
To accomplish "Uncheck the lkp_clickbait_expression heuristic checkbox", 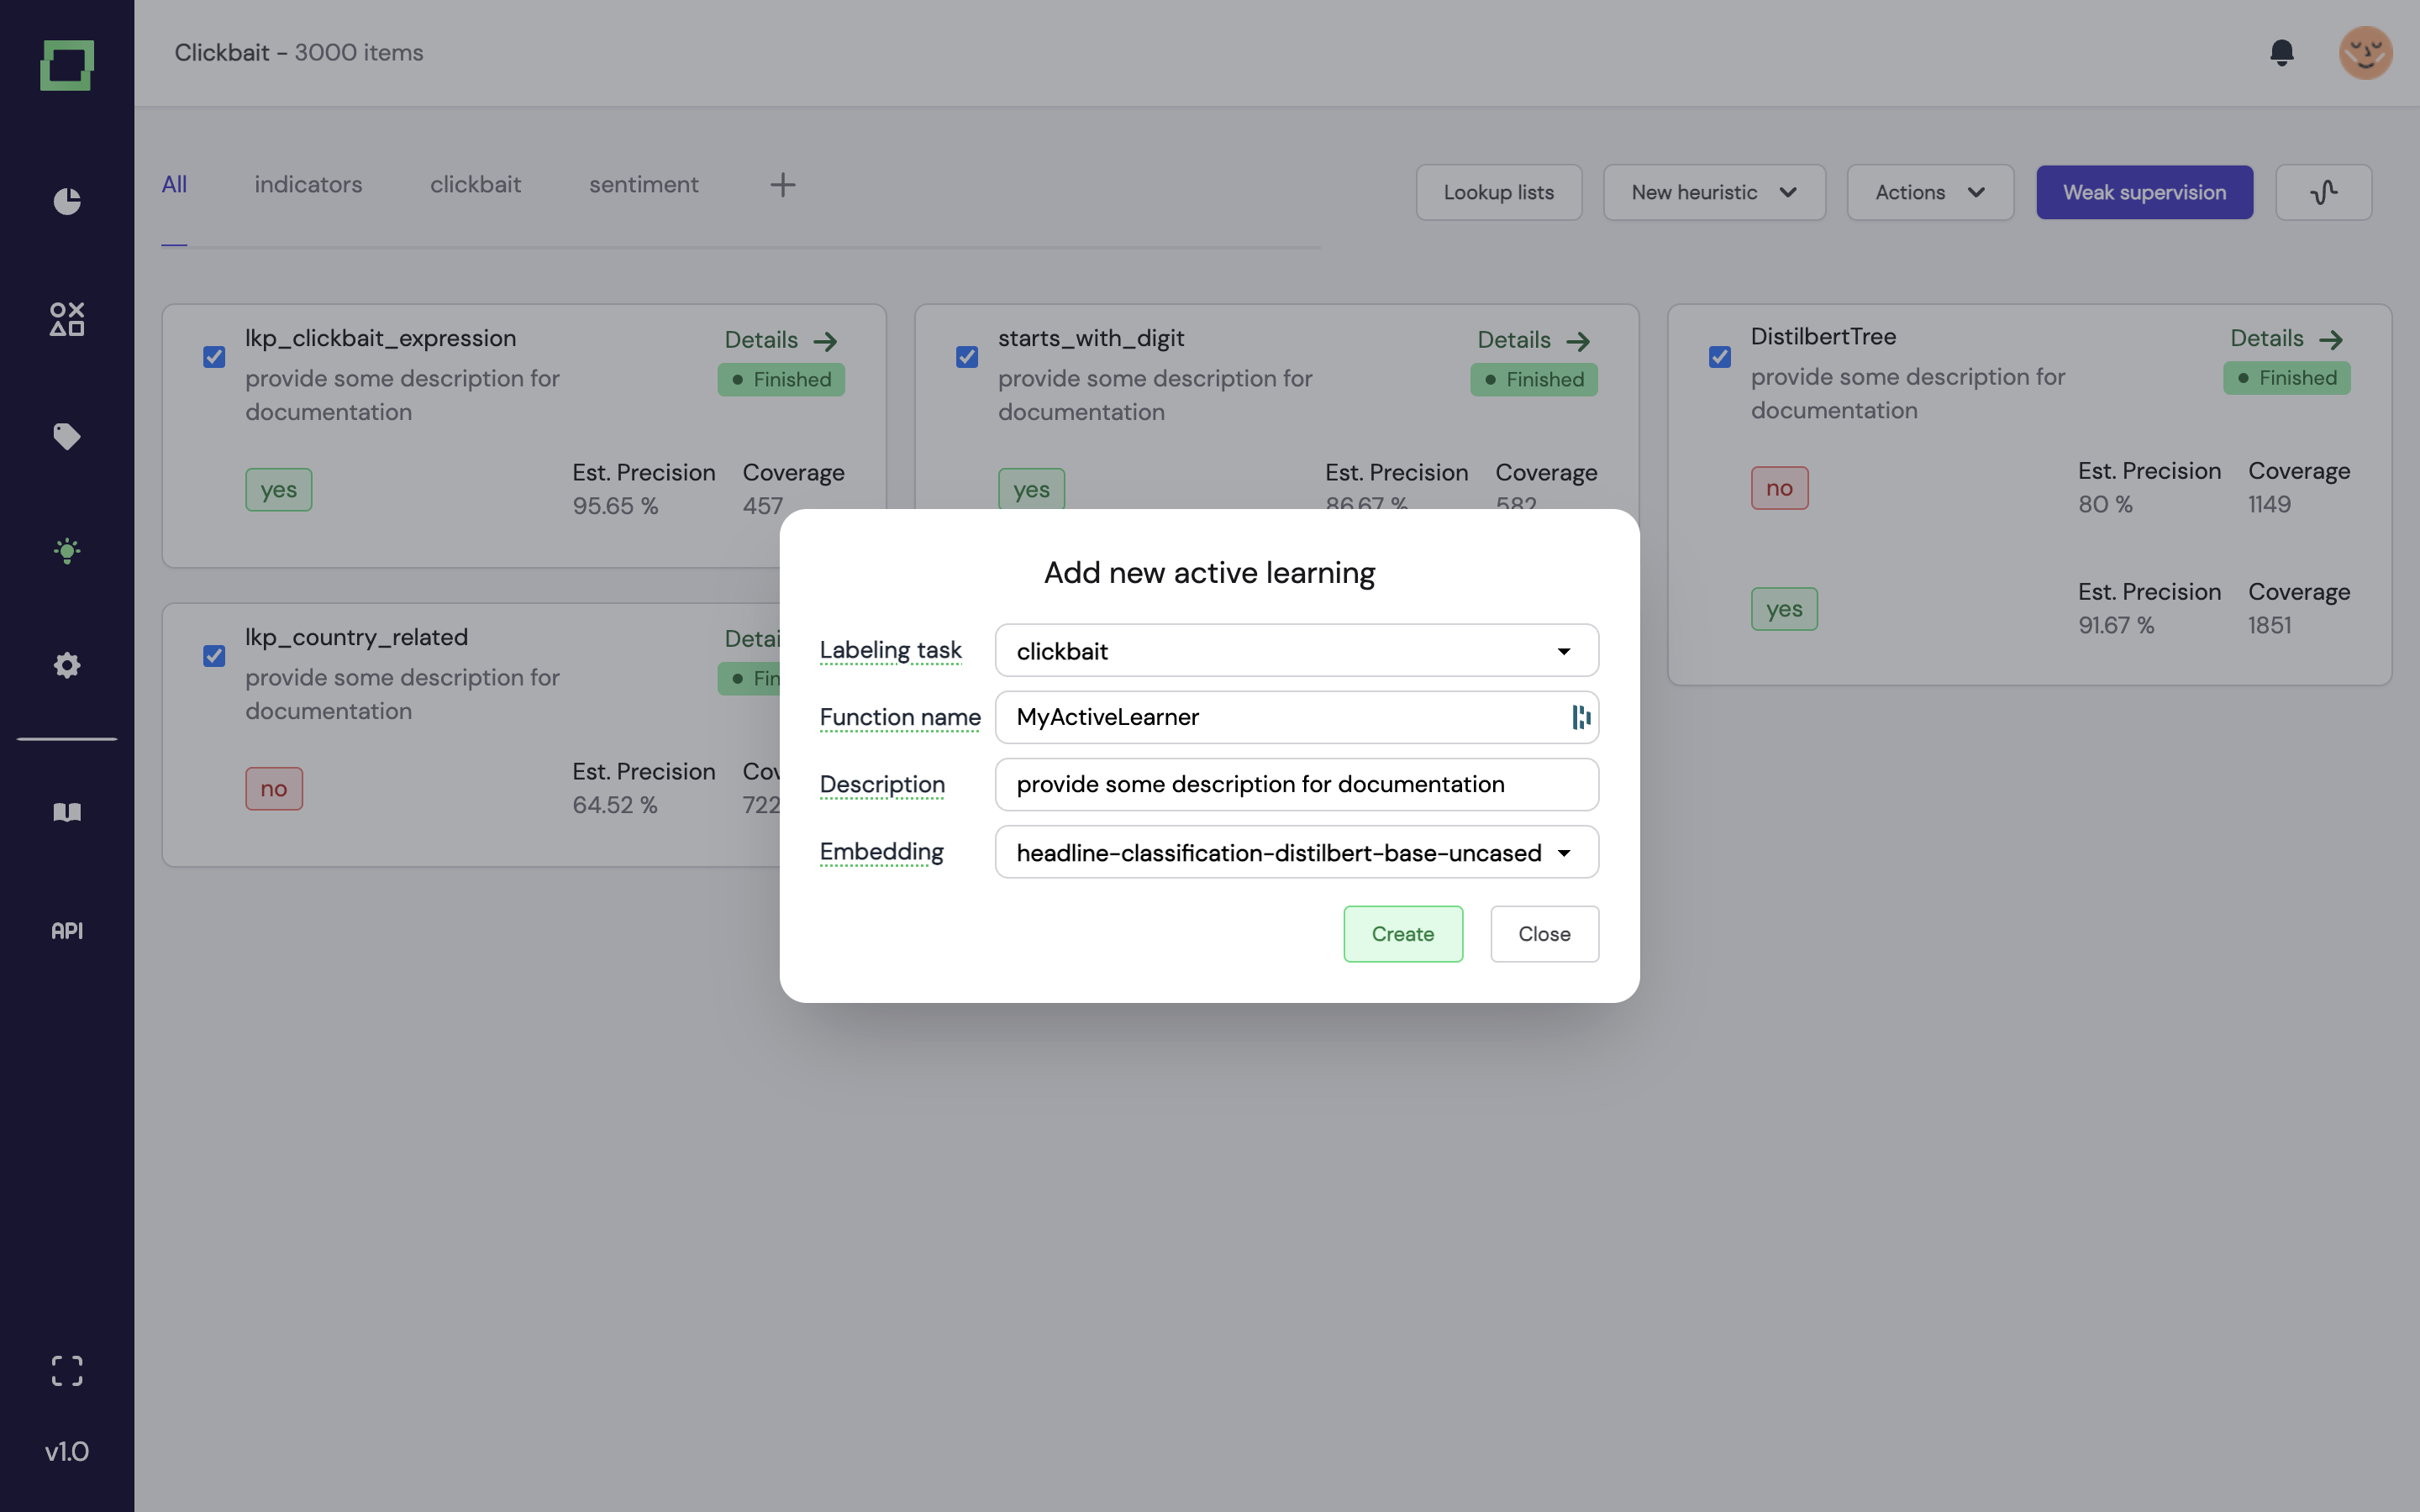I will pyautogui.click(x=214, y=357).
